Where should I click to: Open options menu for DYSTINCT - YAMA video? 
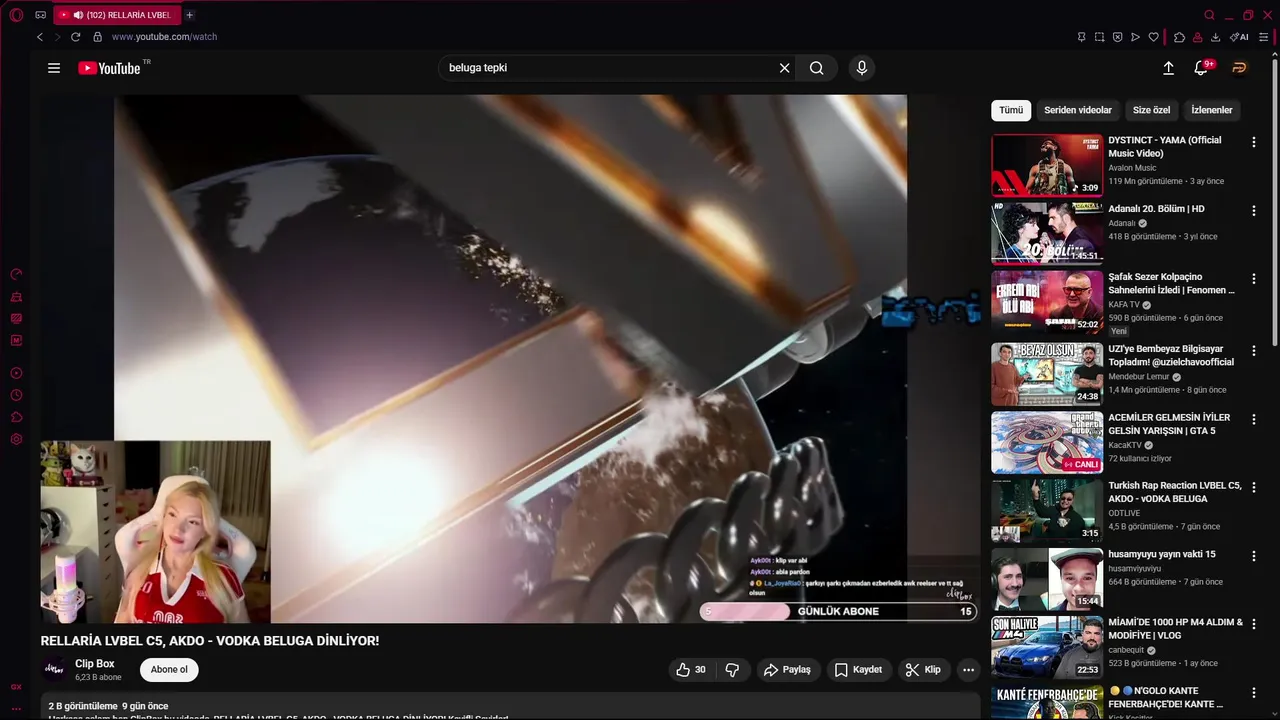[x=1254, y=142]
